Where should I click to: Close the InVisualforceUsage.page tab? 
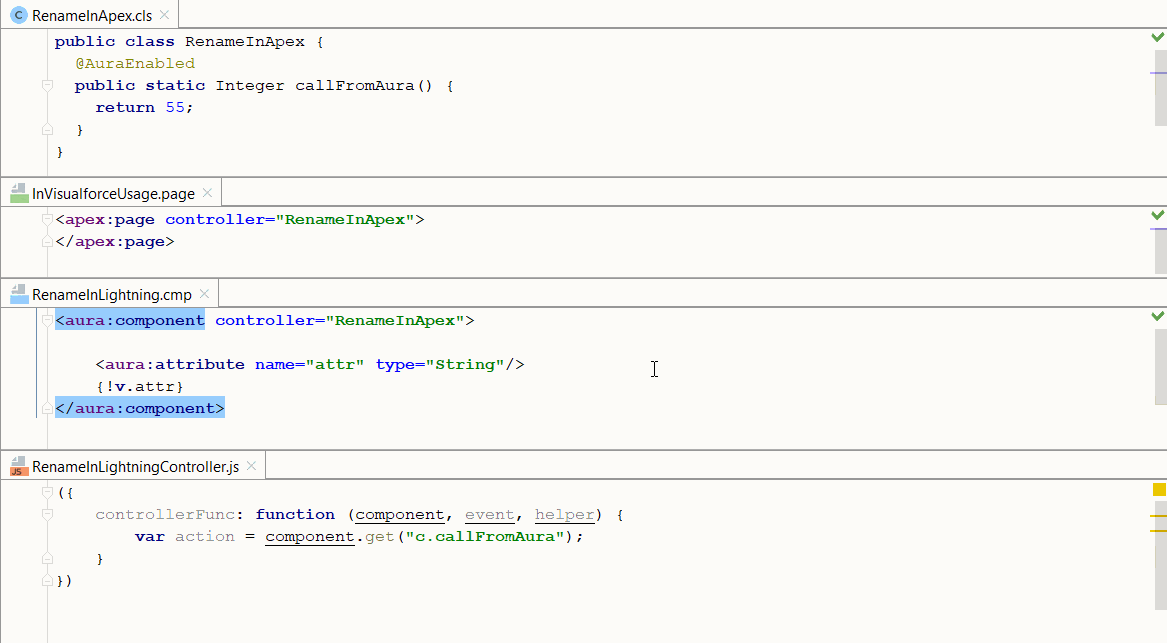point(208,193)
